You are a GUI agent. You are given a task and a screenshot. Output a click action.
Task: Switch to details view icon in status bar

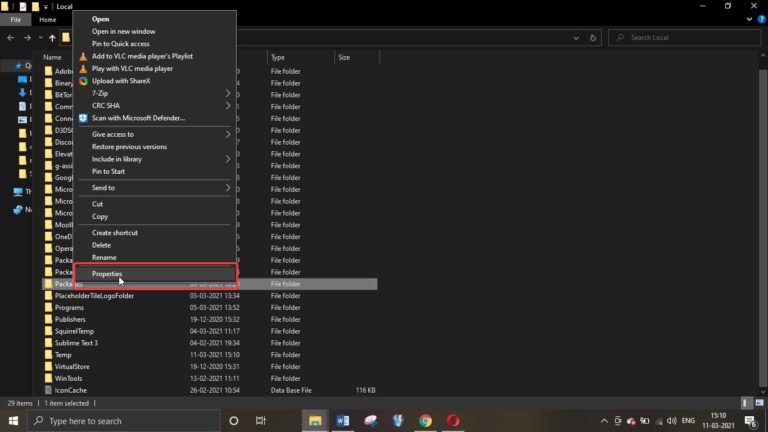coord(745,403)
